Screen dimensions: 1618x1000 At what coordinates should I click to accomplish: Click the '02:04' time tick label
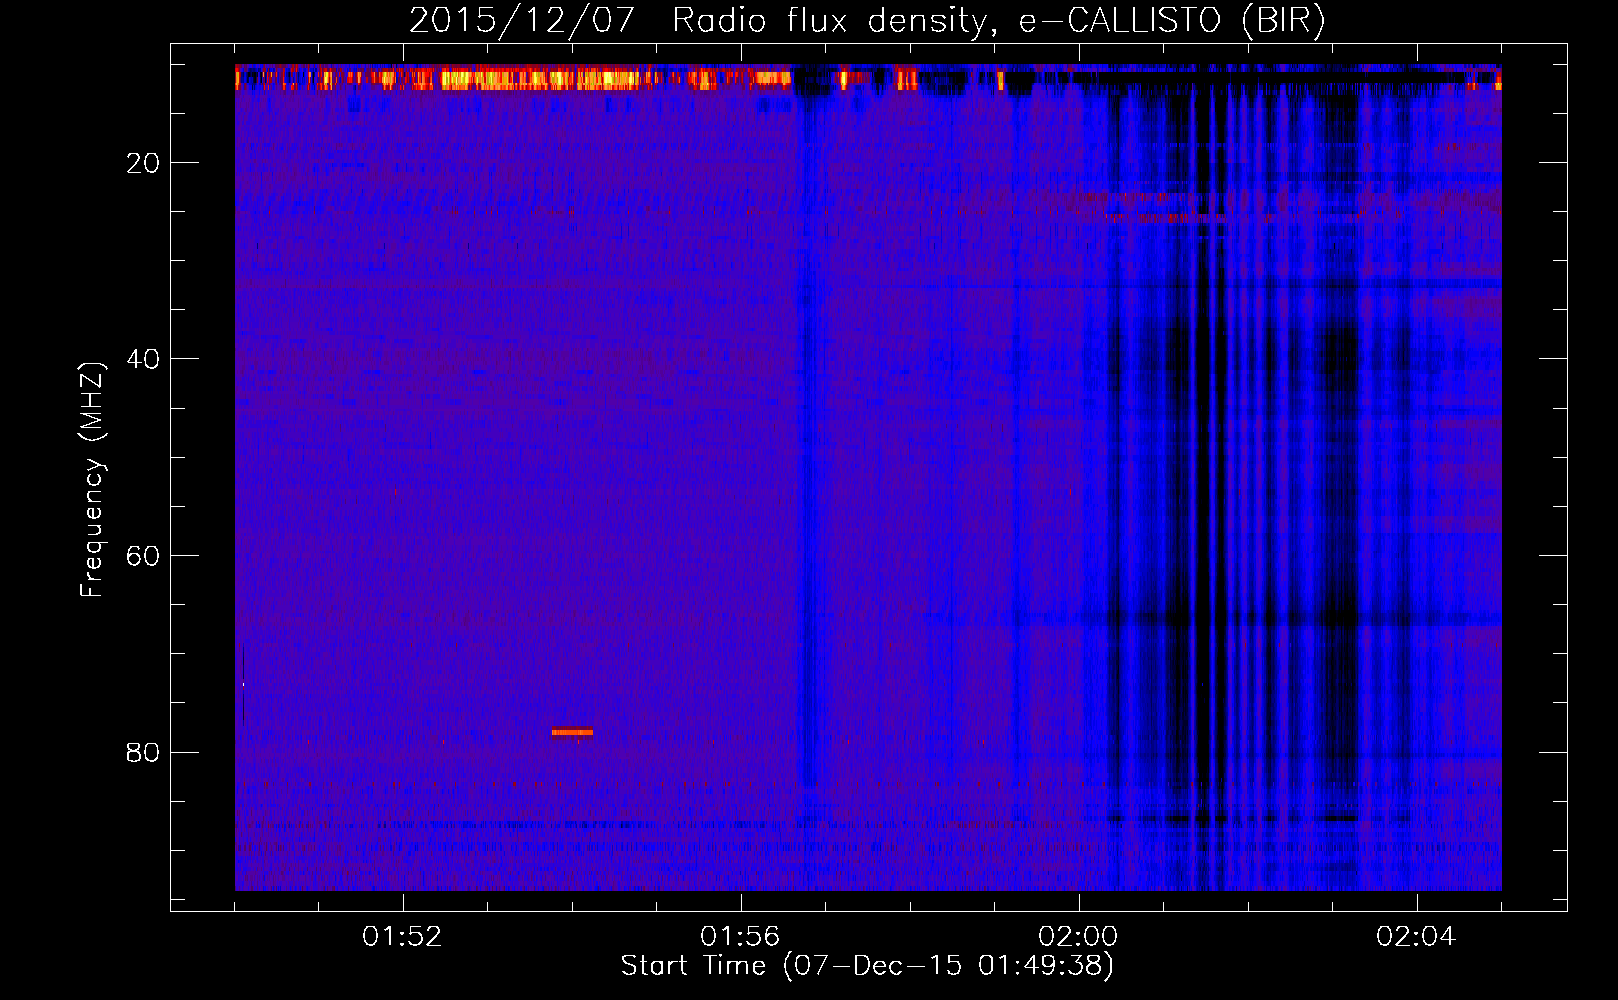pyautogui.click(x=1416, y=937)
